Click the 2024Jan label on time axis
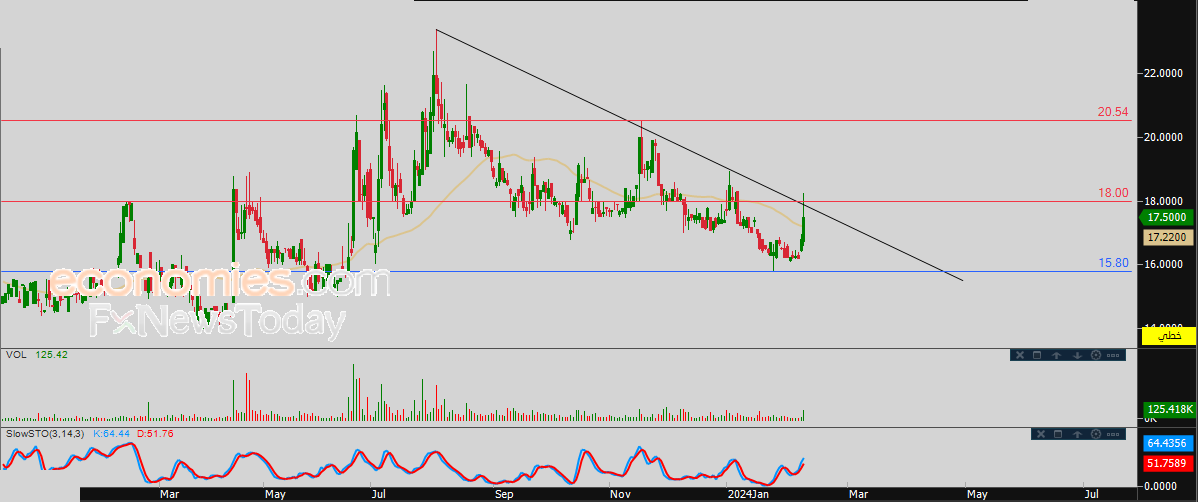This screenshot has width=1198, height=502. click(750, 495)
